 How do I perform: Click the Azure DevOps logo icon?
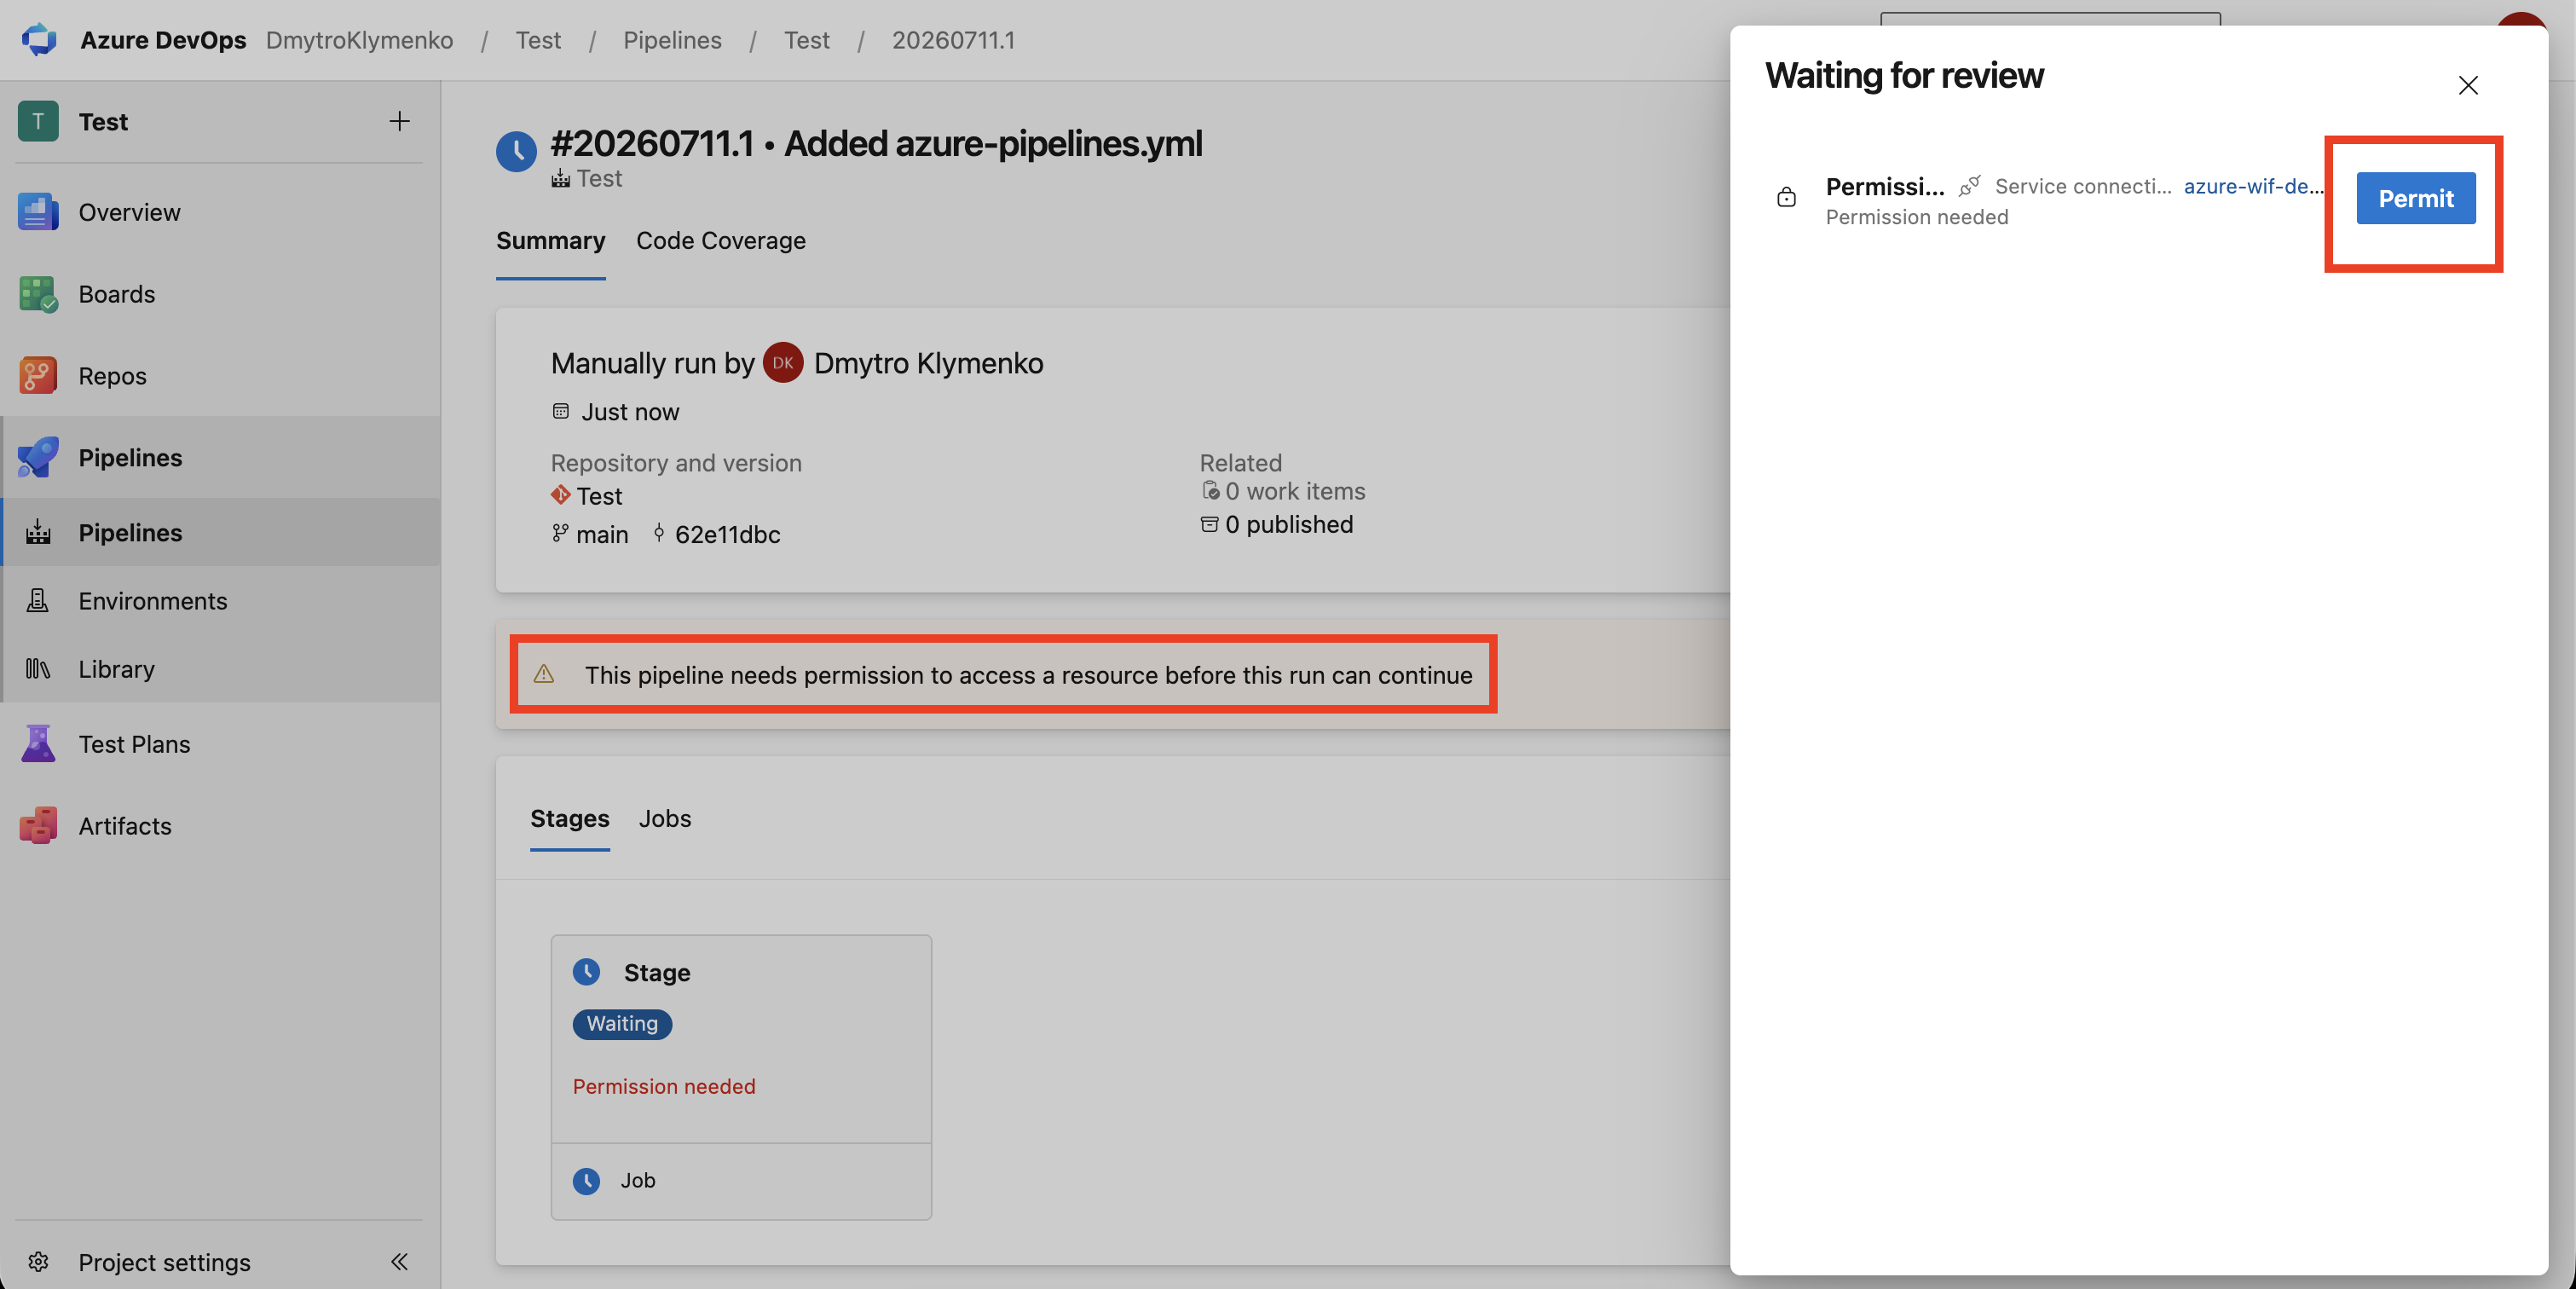[x=39, y=40]
